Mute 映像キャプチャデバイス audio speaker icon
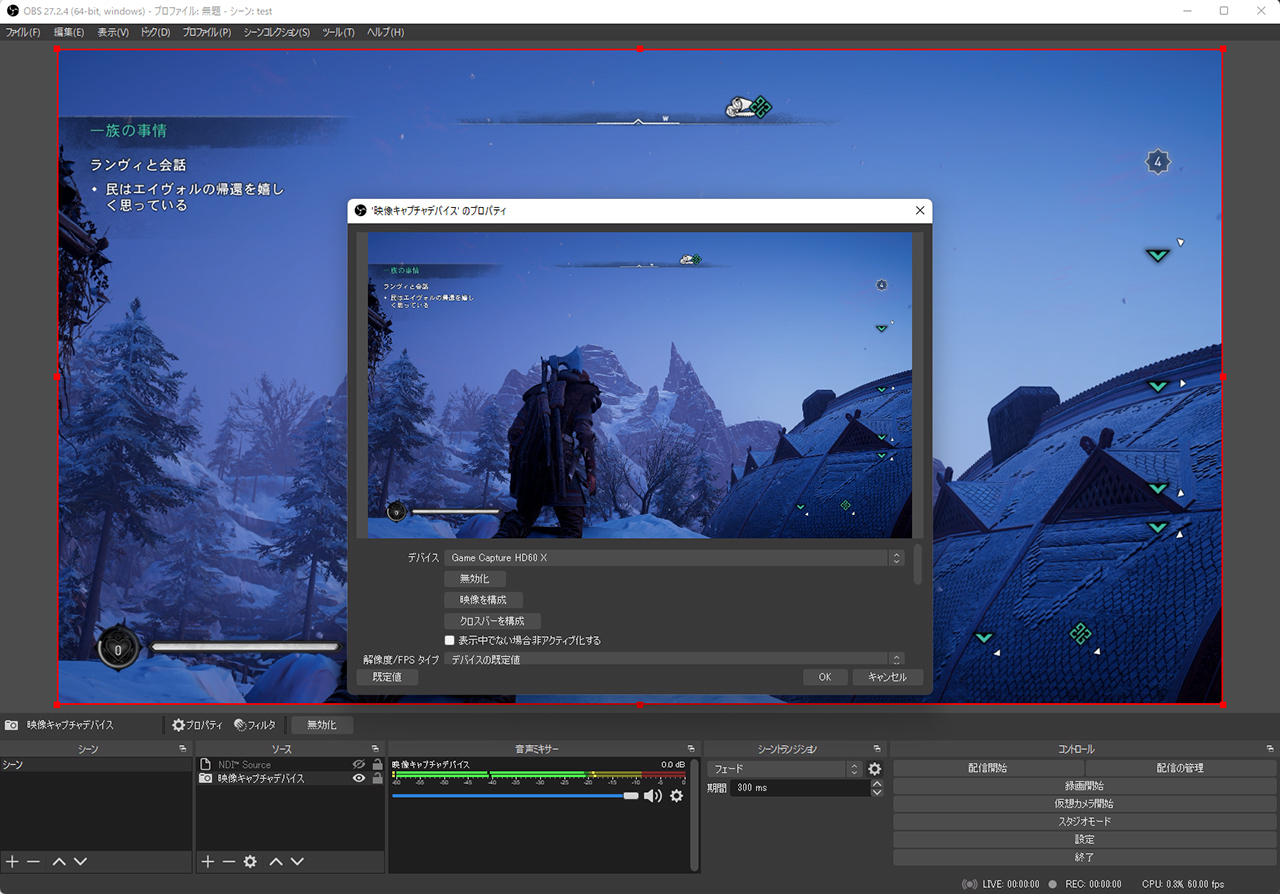The height and width of the screenshot is (894, 1280). pyautogui.click(x=653, y=796)
